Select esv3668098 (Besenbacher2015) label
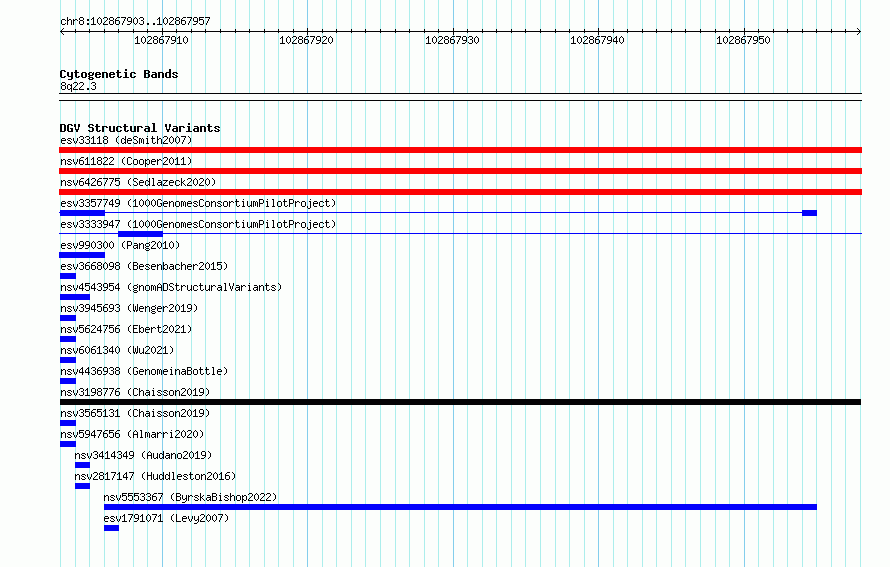The image size is (890, 567). tap(144, 266)
